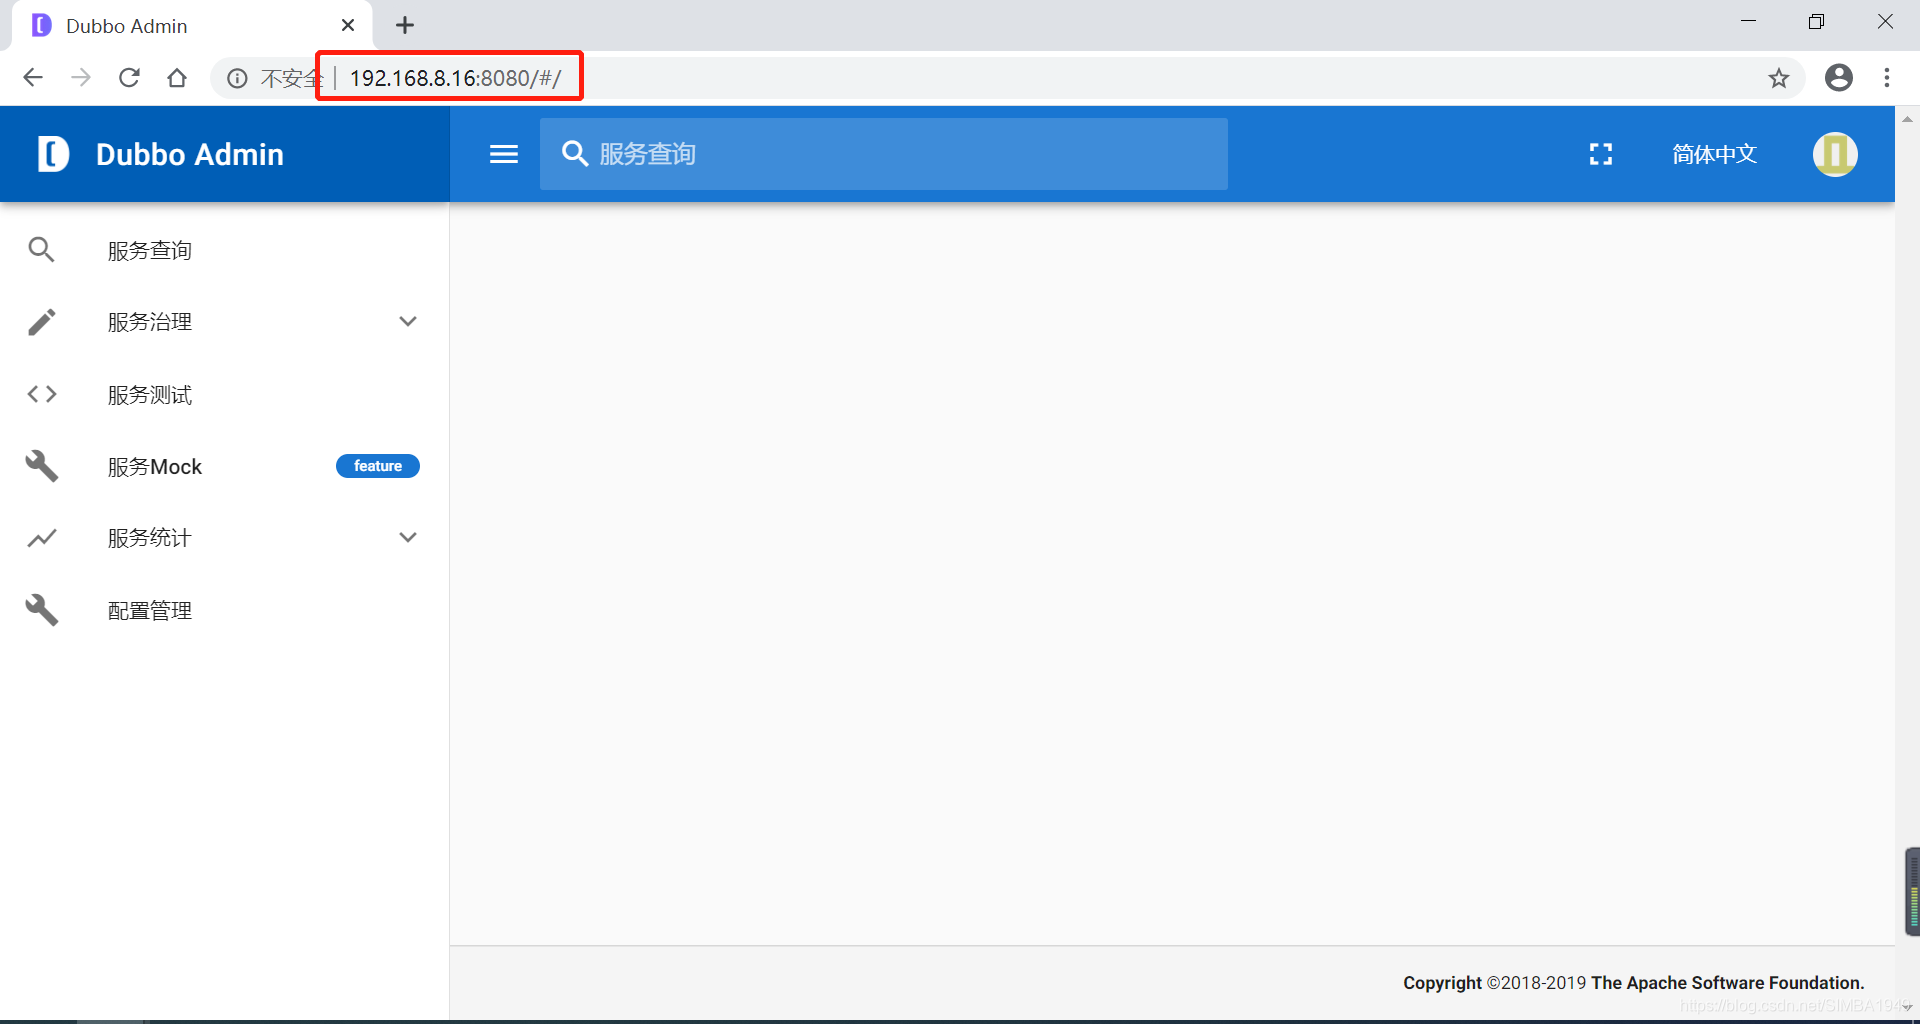Image resolution: width=1920 pixels, height=1024 pixels.
Task: Open the 服务统计 menu item
Action: click(225, 538)
